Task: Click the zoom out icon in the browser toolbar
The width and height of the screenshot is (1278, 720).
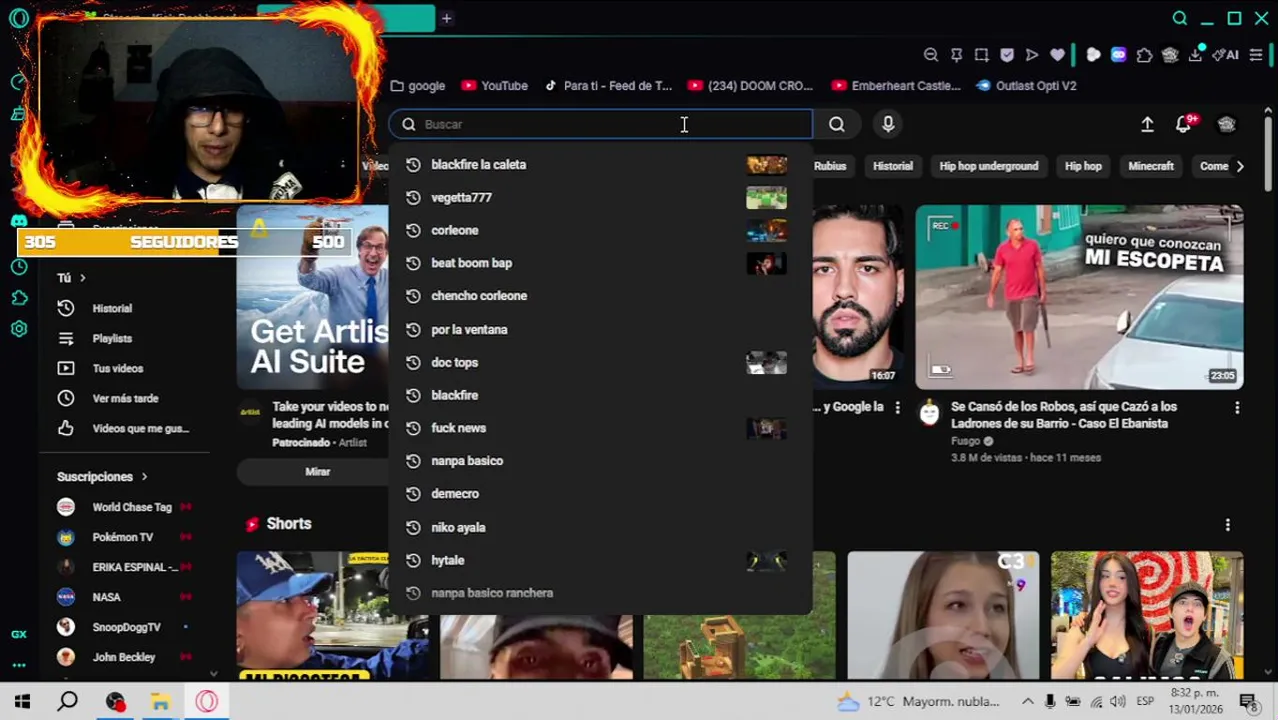Action: click(x=931, y=55)
